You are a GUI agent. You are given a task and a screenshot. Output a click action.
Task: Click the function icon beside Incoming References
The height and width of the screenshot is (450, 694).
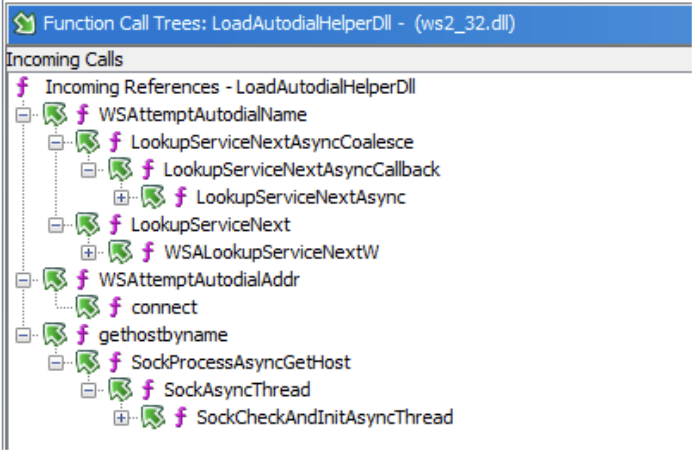point(23,87)
